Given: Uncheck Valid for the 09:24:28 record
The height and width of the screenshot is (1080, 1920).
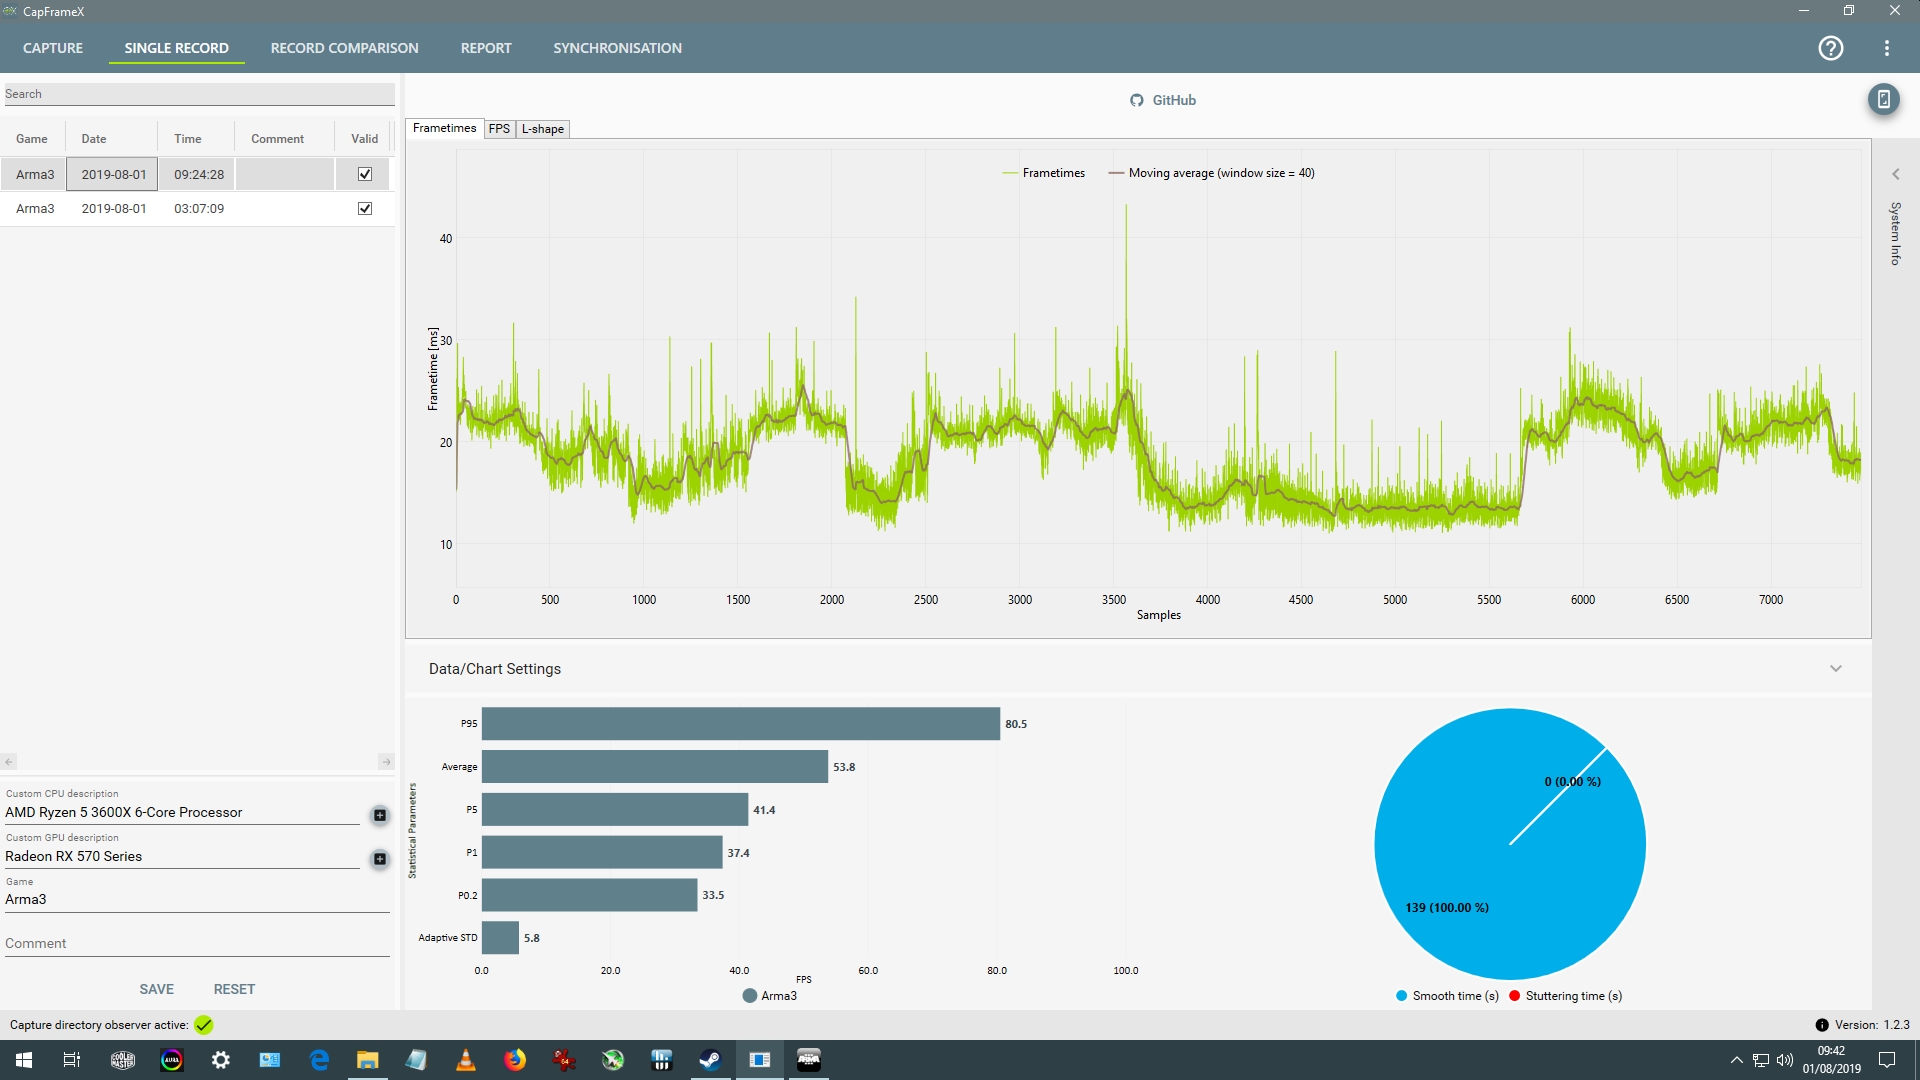Looking at the screenshot, I should (x=365, y=174).
